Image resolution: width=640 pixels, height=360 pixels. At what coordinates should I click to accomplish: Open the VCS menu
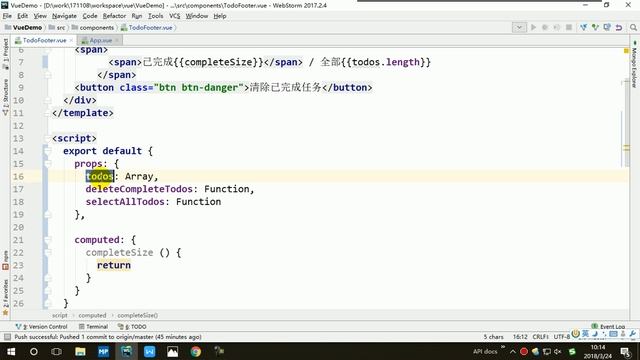[x=175, y=16]
